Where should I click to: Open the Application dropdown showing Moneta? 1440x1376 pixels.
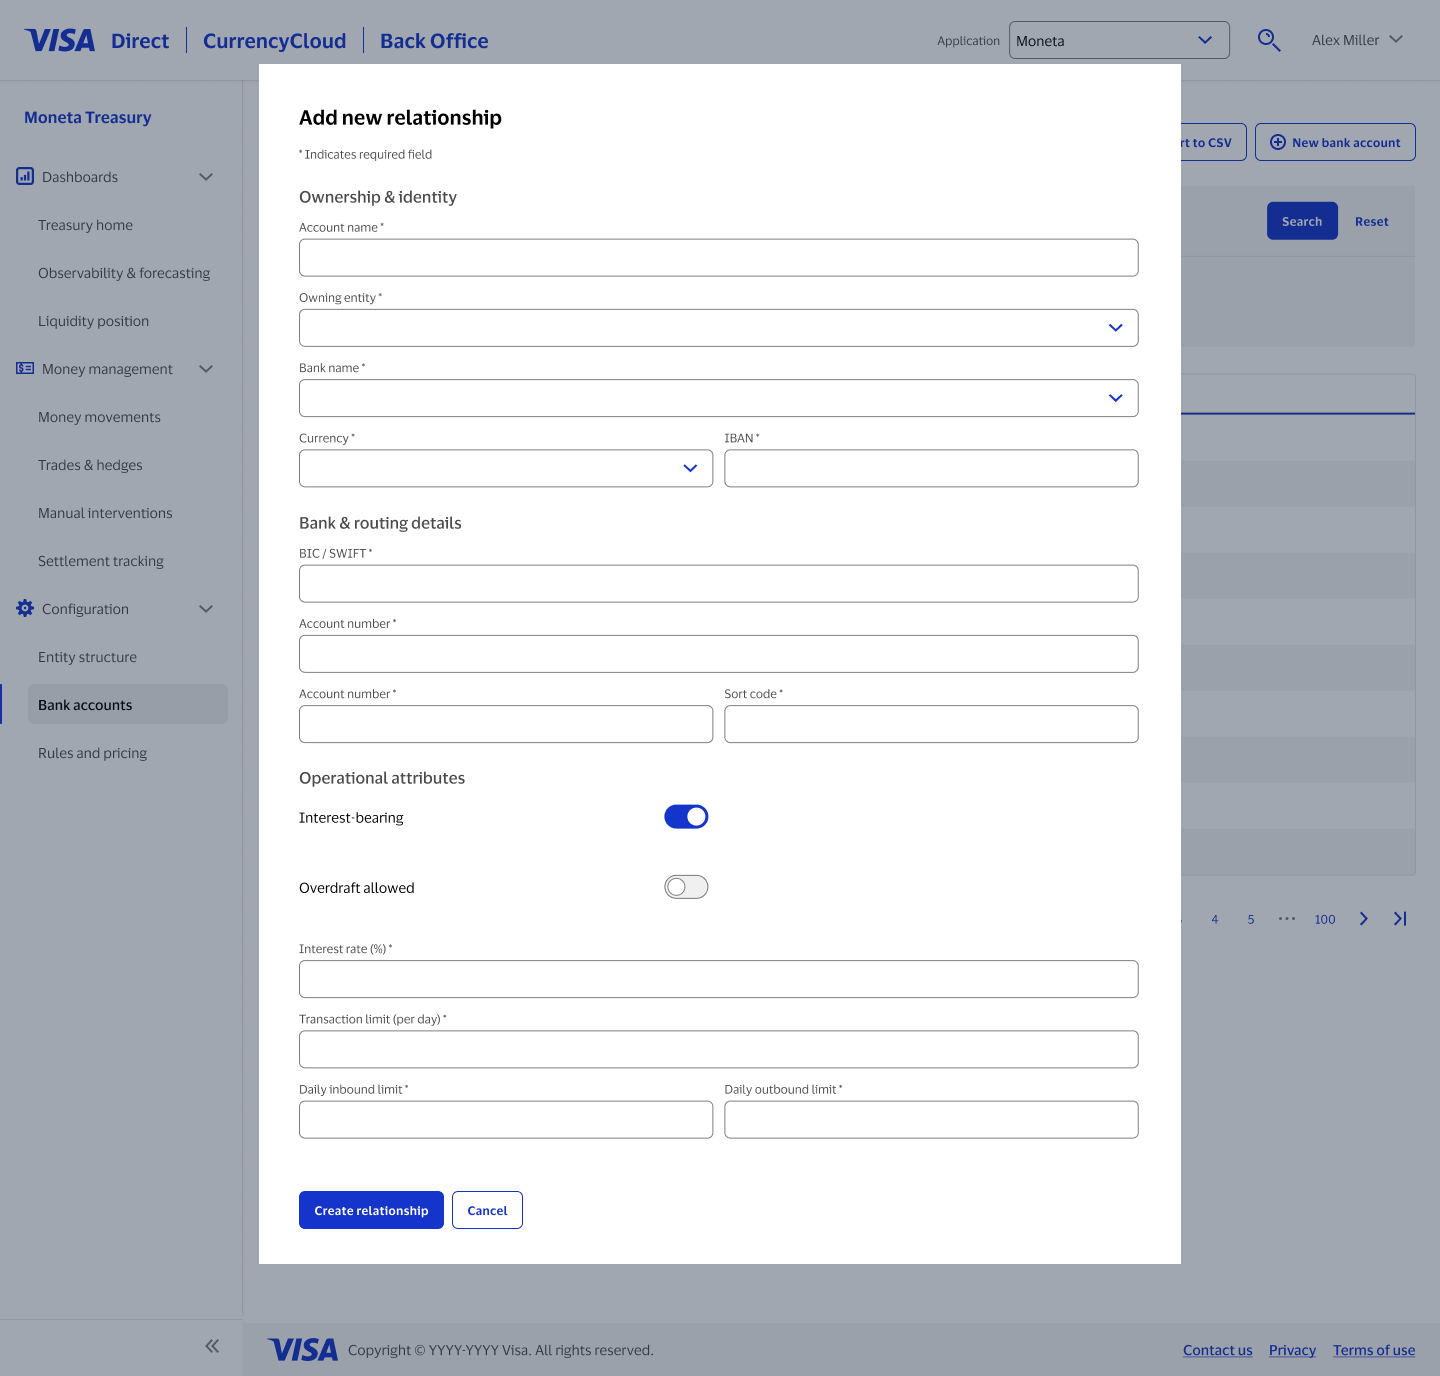[1119, 40]
